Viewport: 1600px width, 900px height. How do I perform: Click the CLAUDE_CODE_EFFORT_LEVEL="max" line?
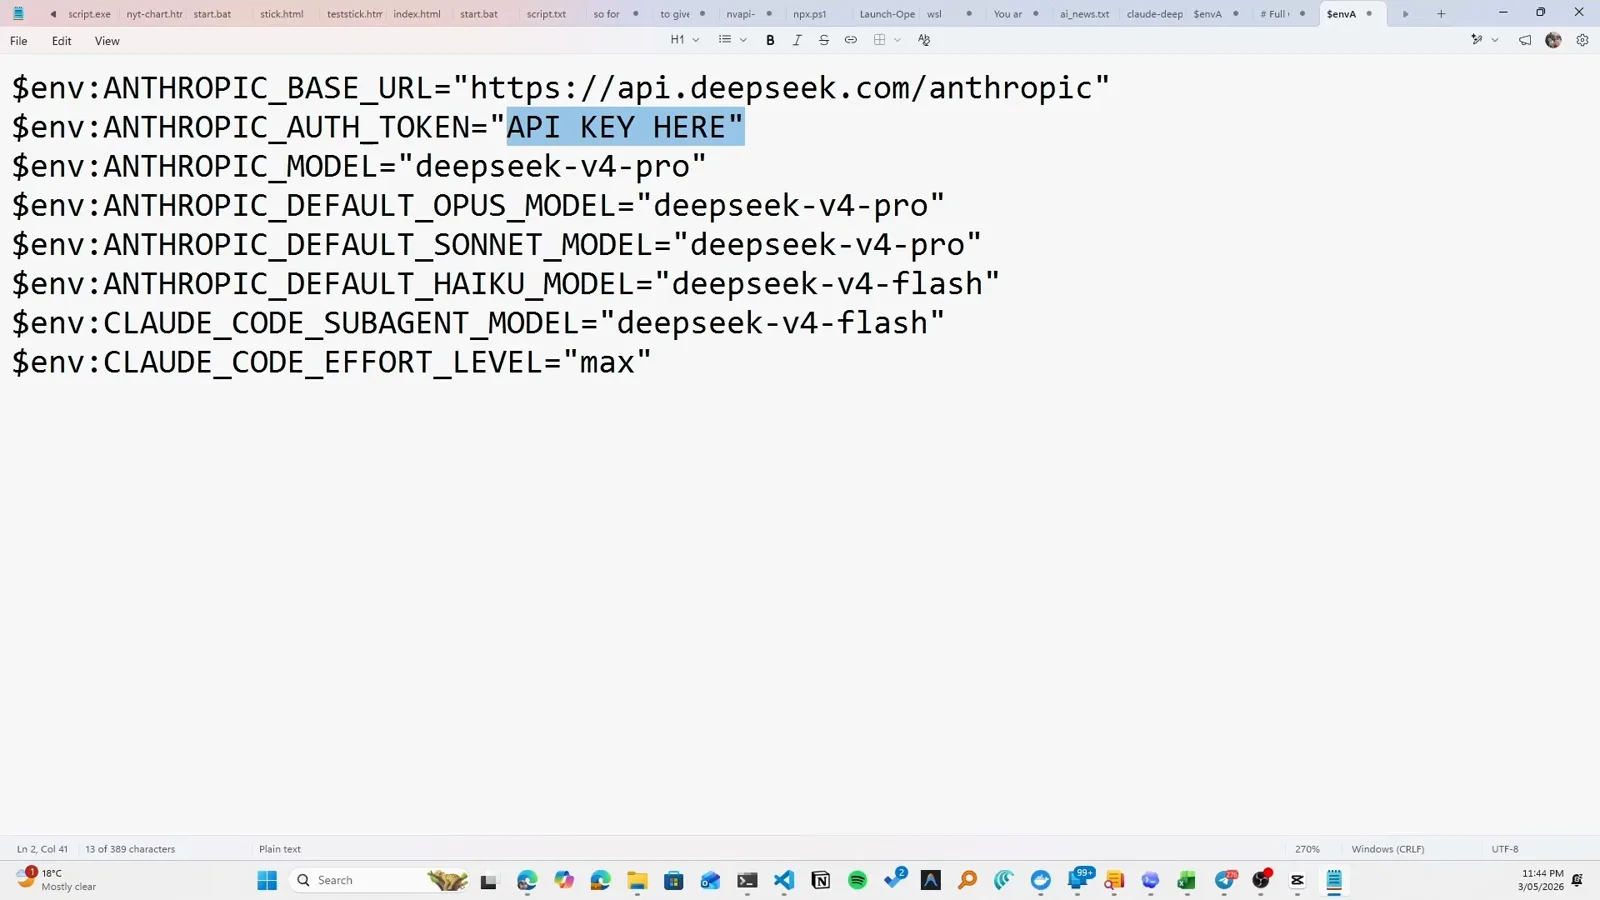tap(331, 362)
